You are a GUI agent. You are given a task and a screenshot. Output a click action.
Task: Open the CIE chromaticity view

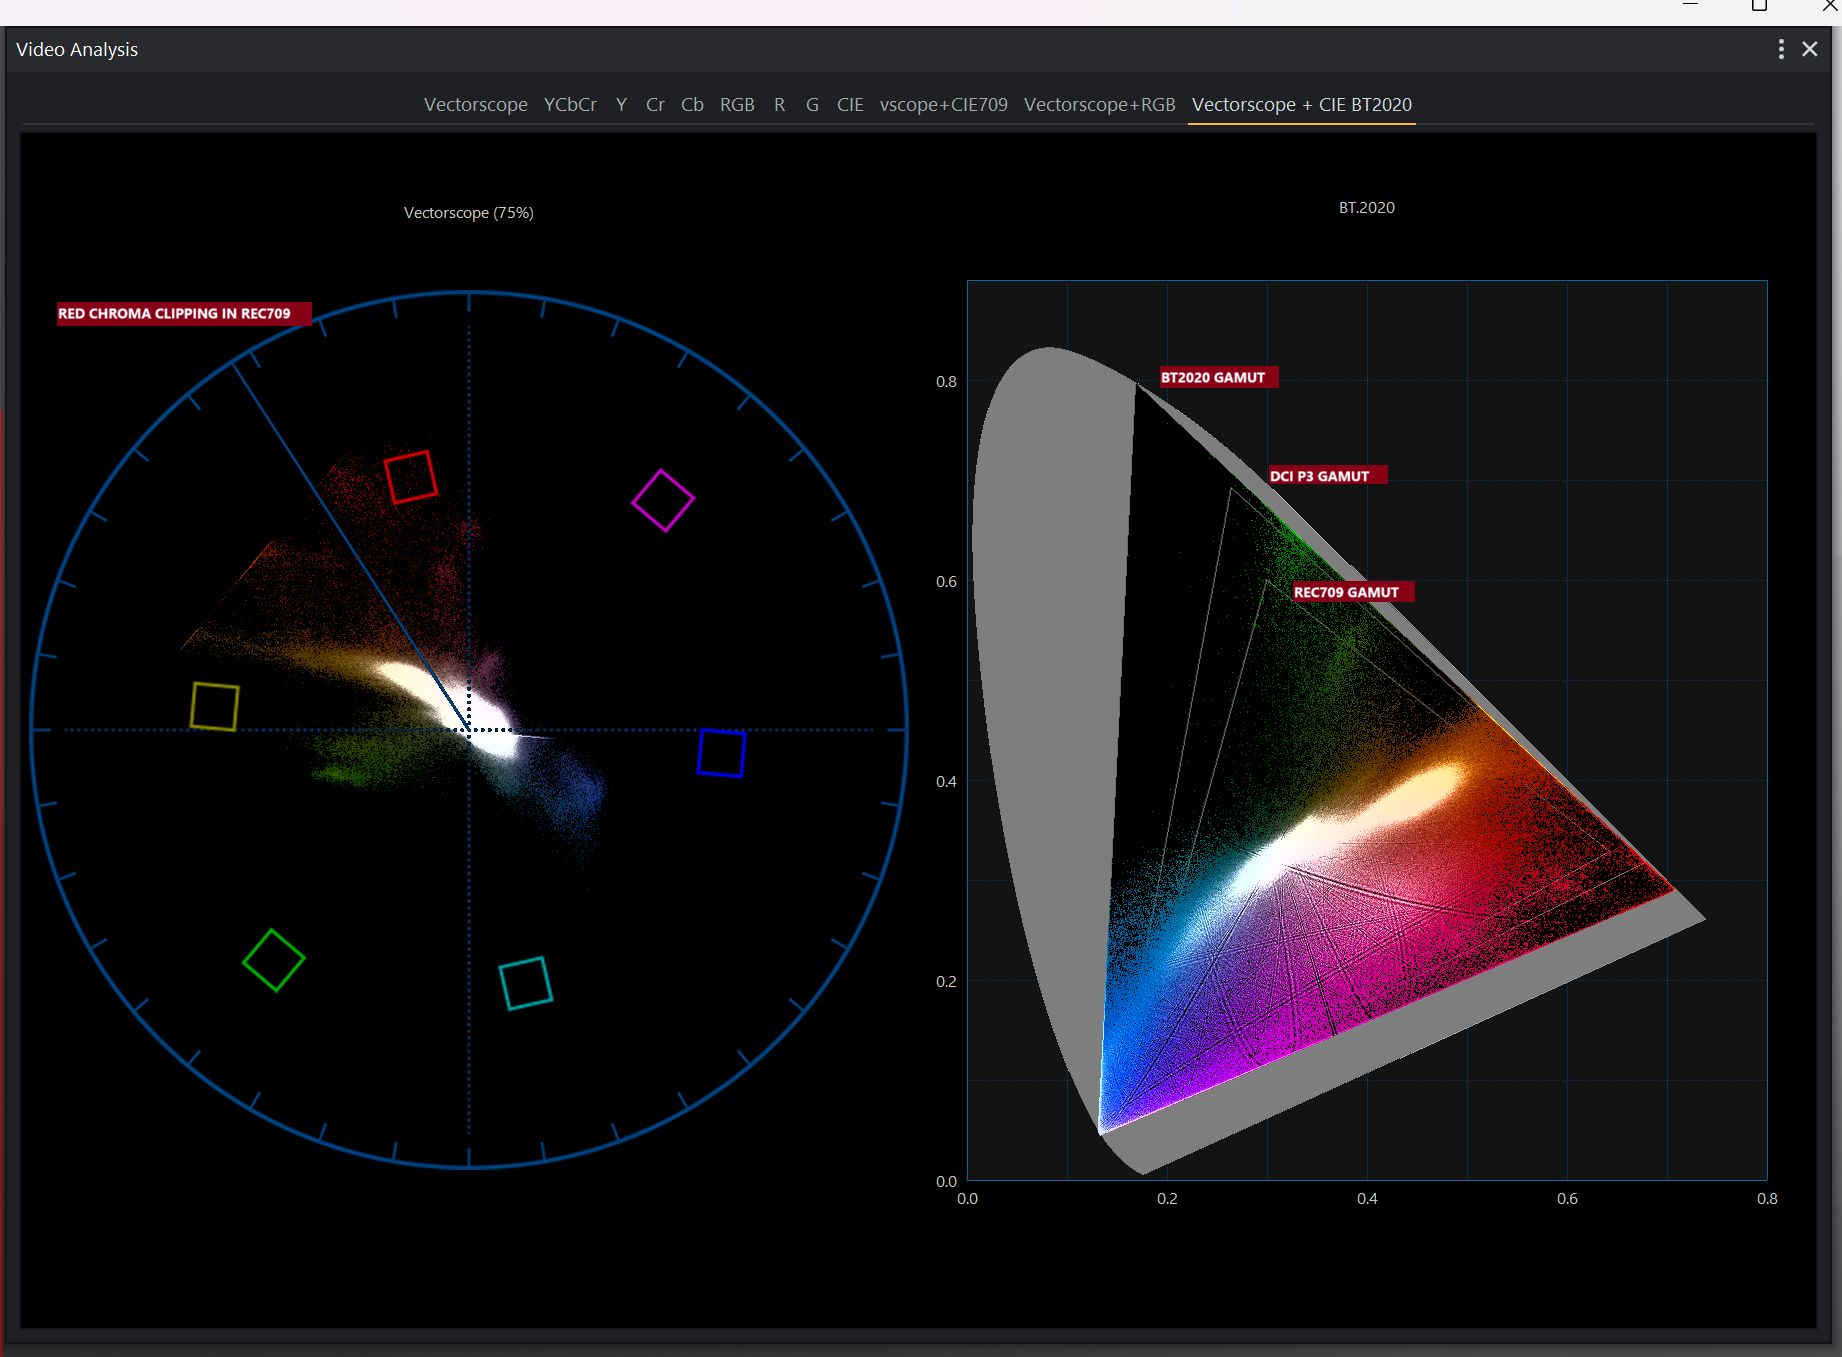(x=850, y=104)
